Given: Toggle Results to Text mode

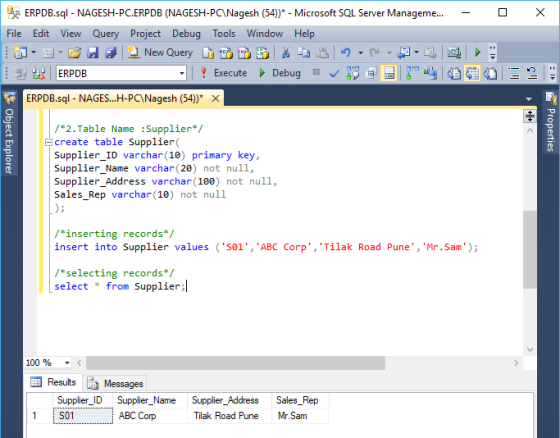Looking at the screenshot, I should [454, 74].
